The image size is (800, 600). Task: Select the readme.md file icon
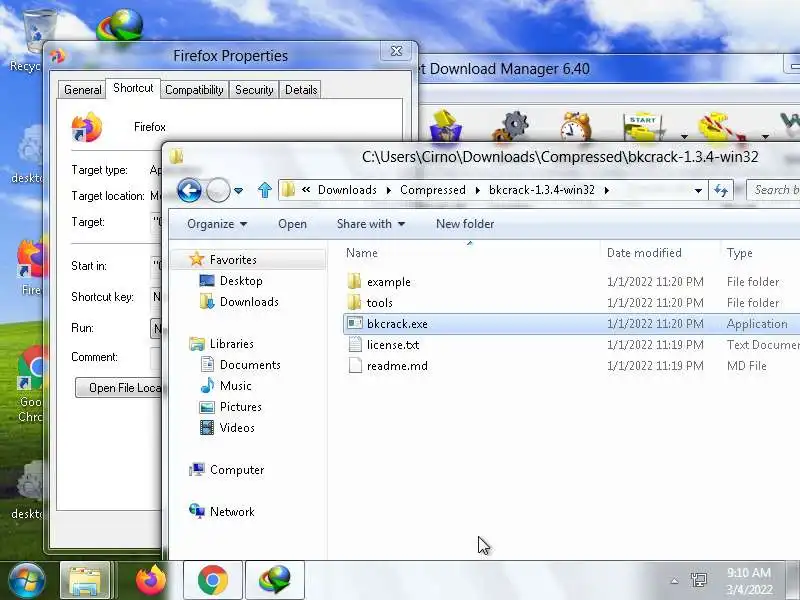click(355, 365)
